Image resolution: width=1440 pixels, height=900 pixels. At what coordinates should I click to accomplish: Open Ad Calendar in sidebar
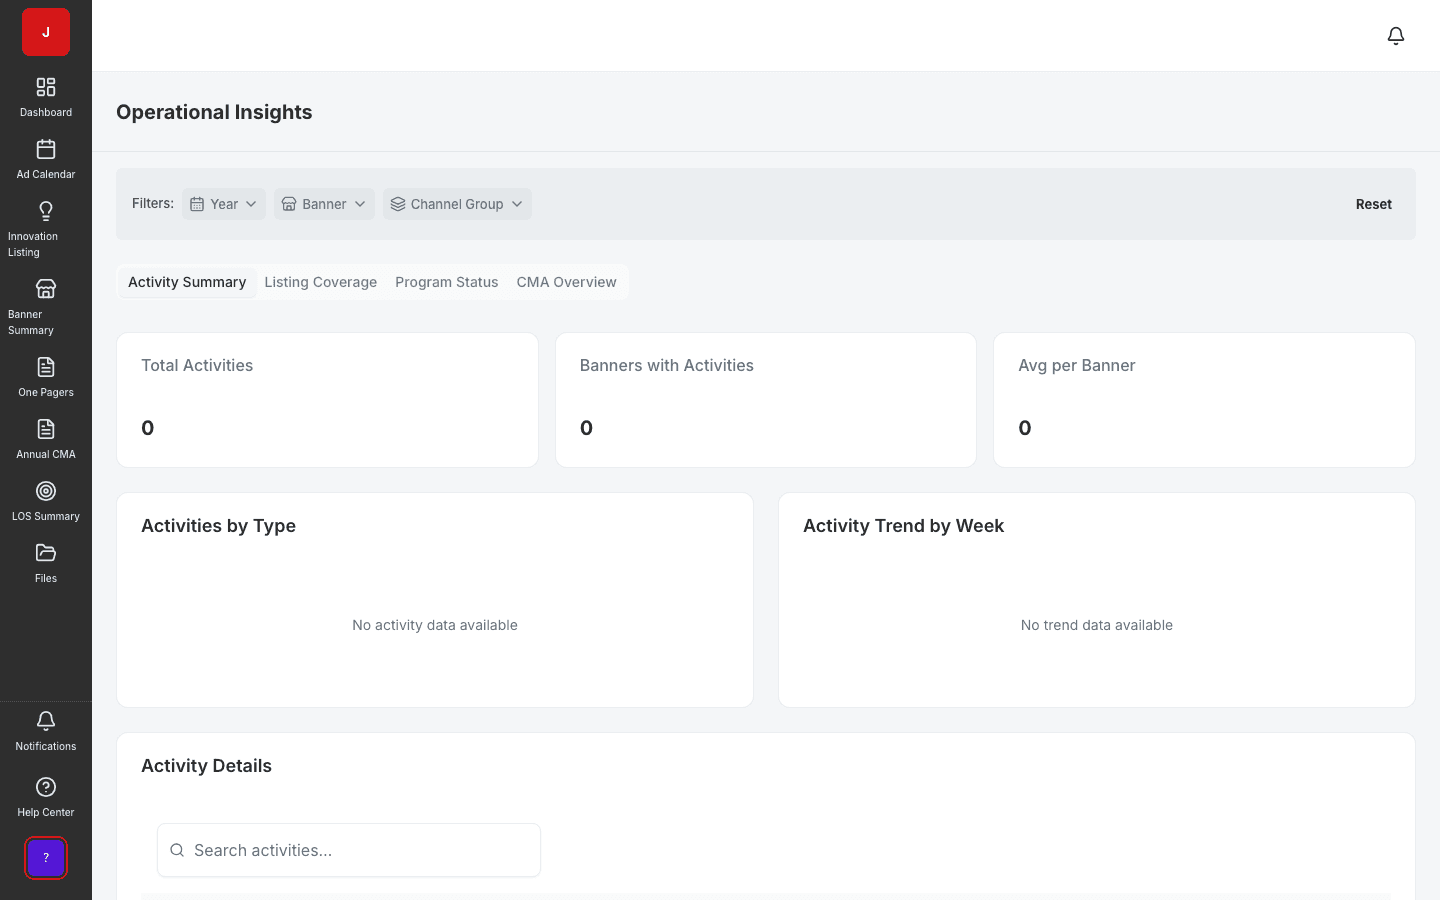coord(46,160)
